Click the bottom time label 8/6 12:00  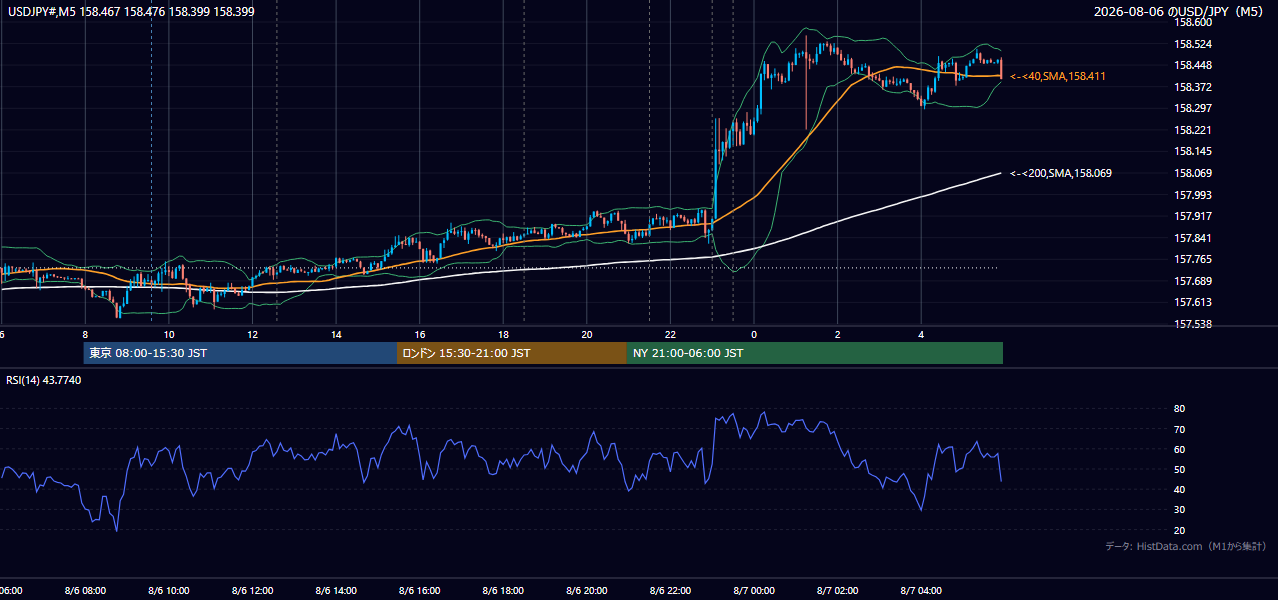[252, 591]
